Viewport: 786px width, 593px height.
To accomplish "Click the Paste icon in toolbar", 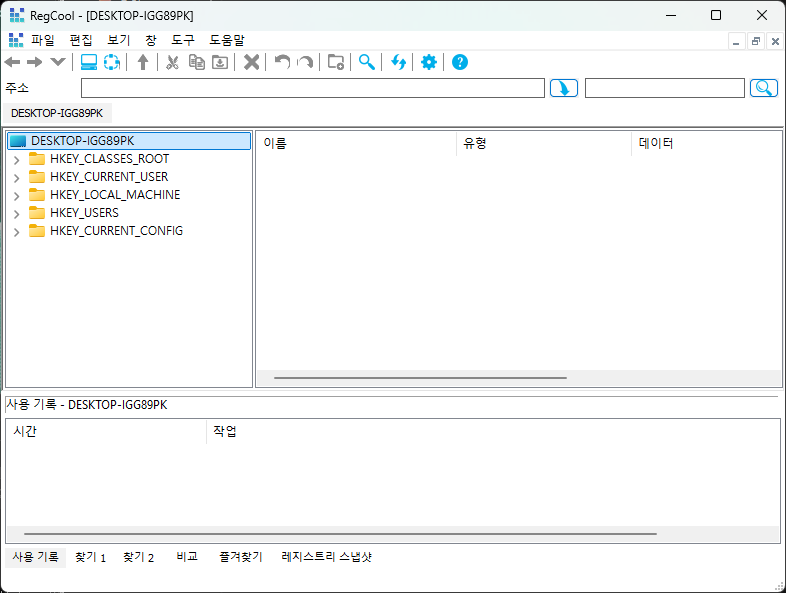I will [220, 62].
